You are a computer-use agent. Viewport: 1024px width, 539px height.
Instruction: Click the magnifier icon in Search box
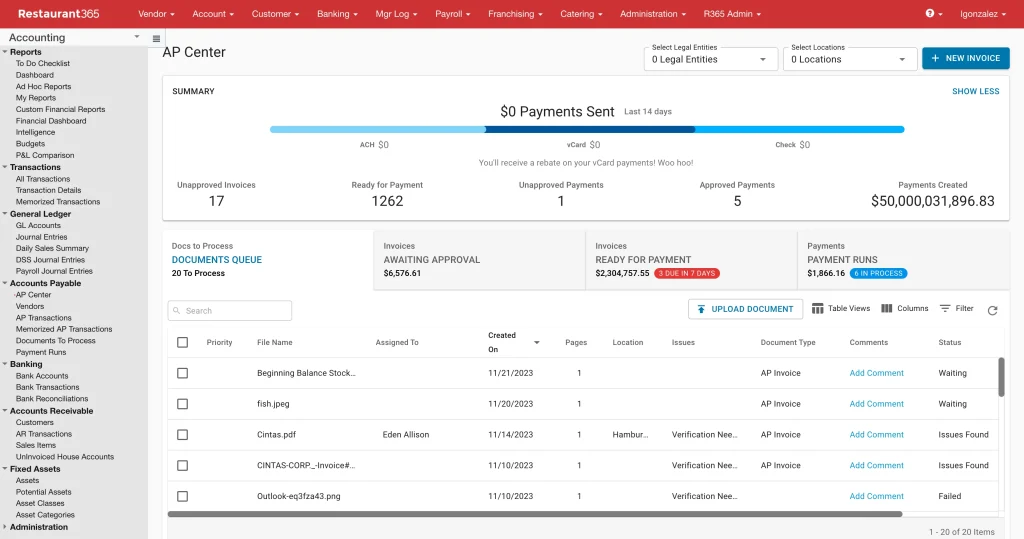(x=176, y=311)
